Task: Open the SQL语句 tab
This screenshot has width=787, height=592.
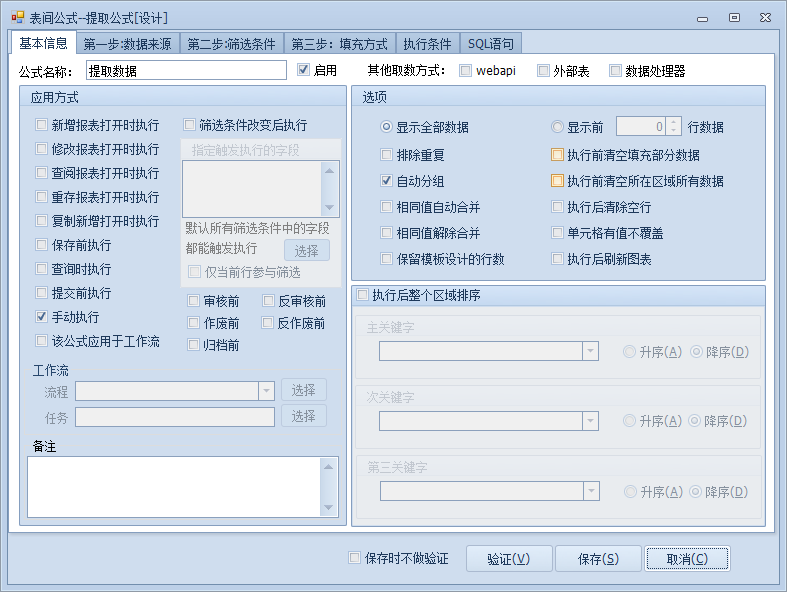Action: tap(491, 44)
